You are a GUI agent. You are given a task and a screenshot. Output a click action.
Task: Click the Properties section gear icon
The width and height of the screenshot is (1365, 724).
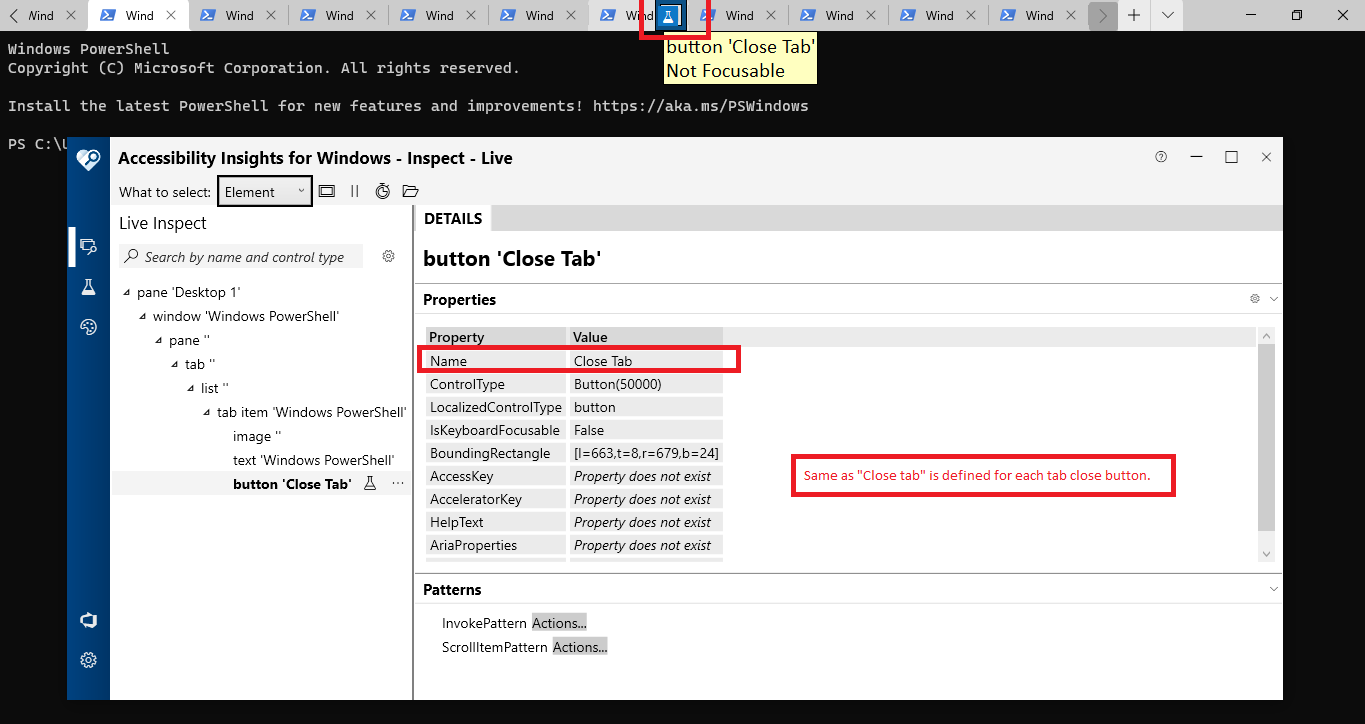click(x=1255, y=299)
